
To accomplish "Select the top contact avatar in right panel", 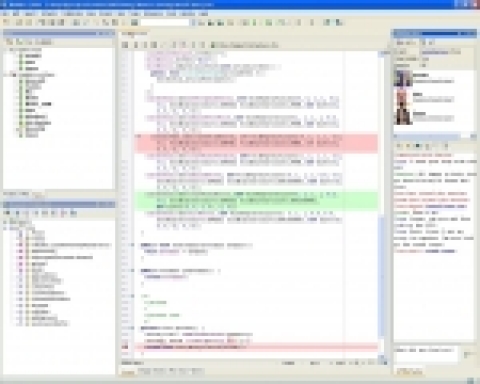I will pyautogui.click(x=403, y=79).
